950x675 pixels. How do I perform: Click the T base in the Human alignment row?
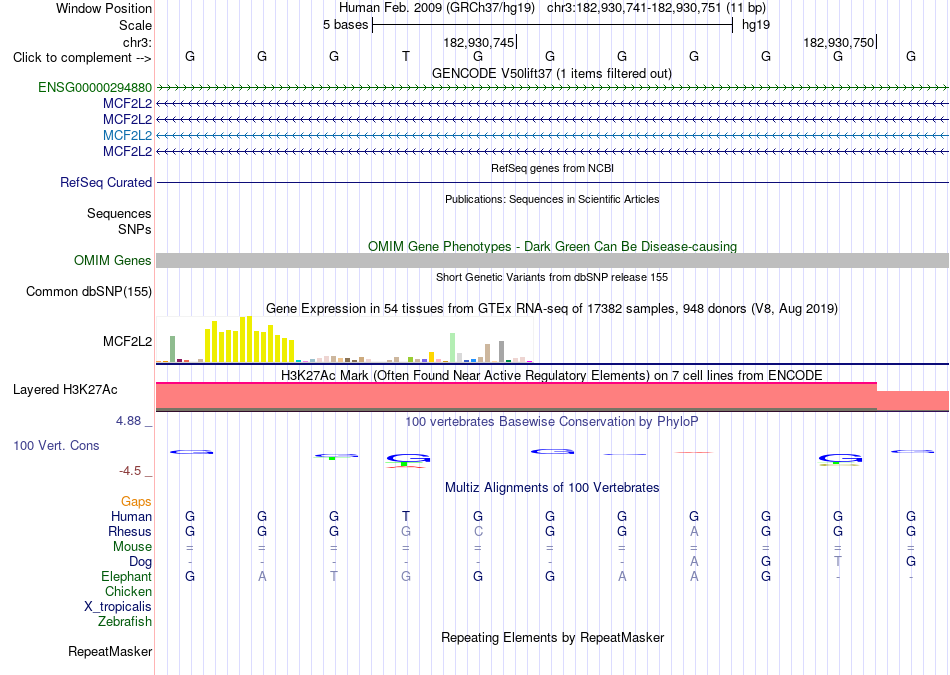click(406, 516)
